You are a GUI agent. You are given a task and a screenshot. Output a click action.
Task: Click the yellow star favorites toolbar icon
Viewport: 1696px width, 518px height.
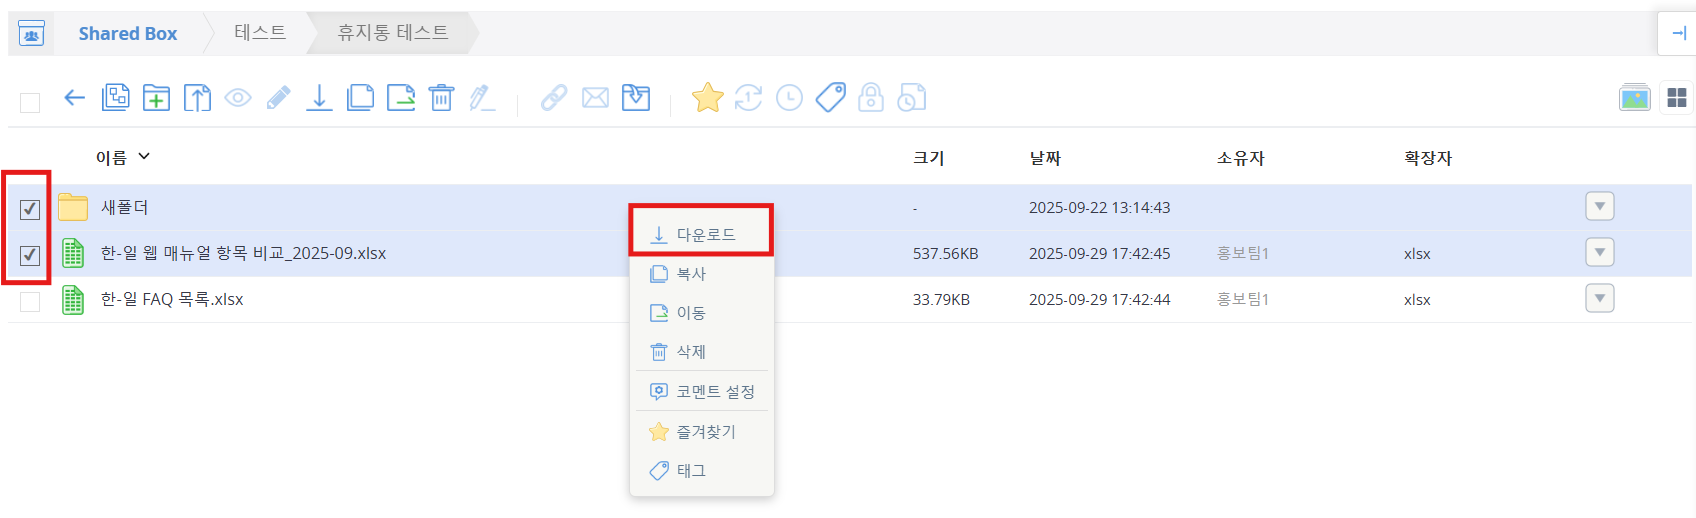click(x=707, y=98)
